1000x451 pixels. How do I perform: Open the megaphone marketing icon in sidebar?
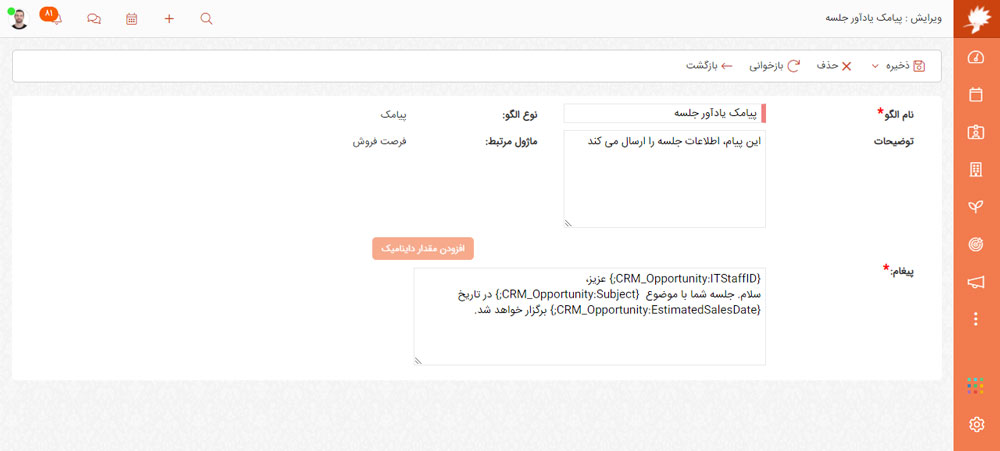coord(976,282)
